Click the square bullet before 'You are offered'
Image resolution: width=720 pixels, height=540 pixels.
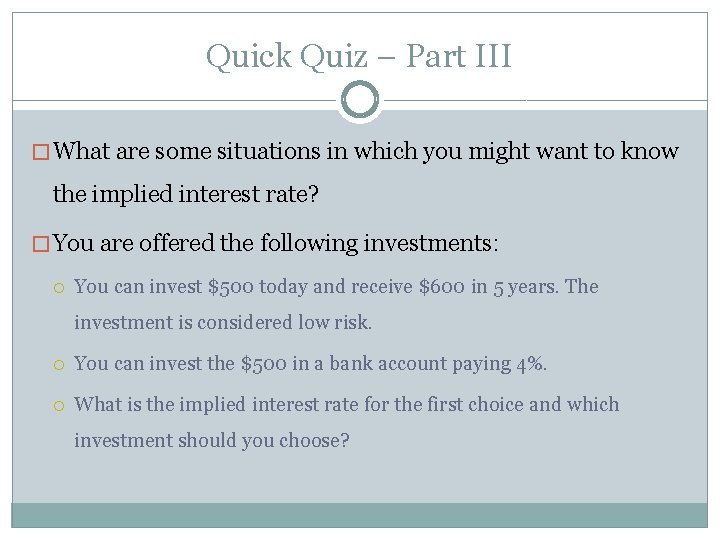[x=41, y=244]
